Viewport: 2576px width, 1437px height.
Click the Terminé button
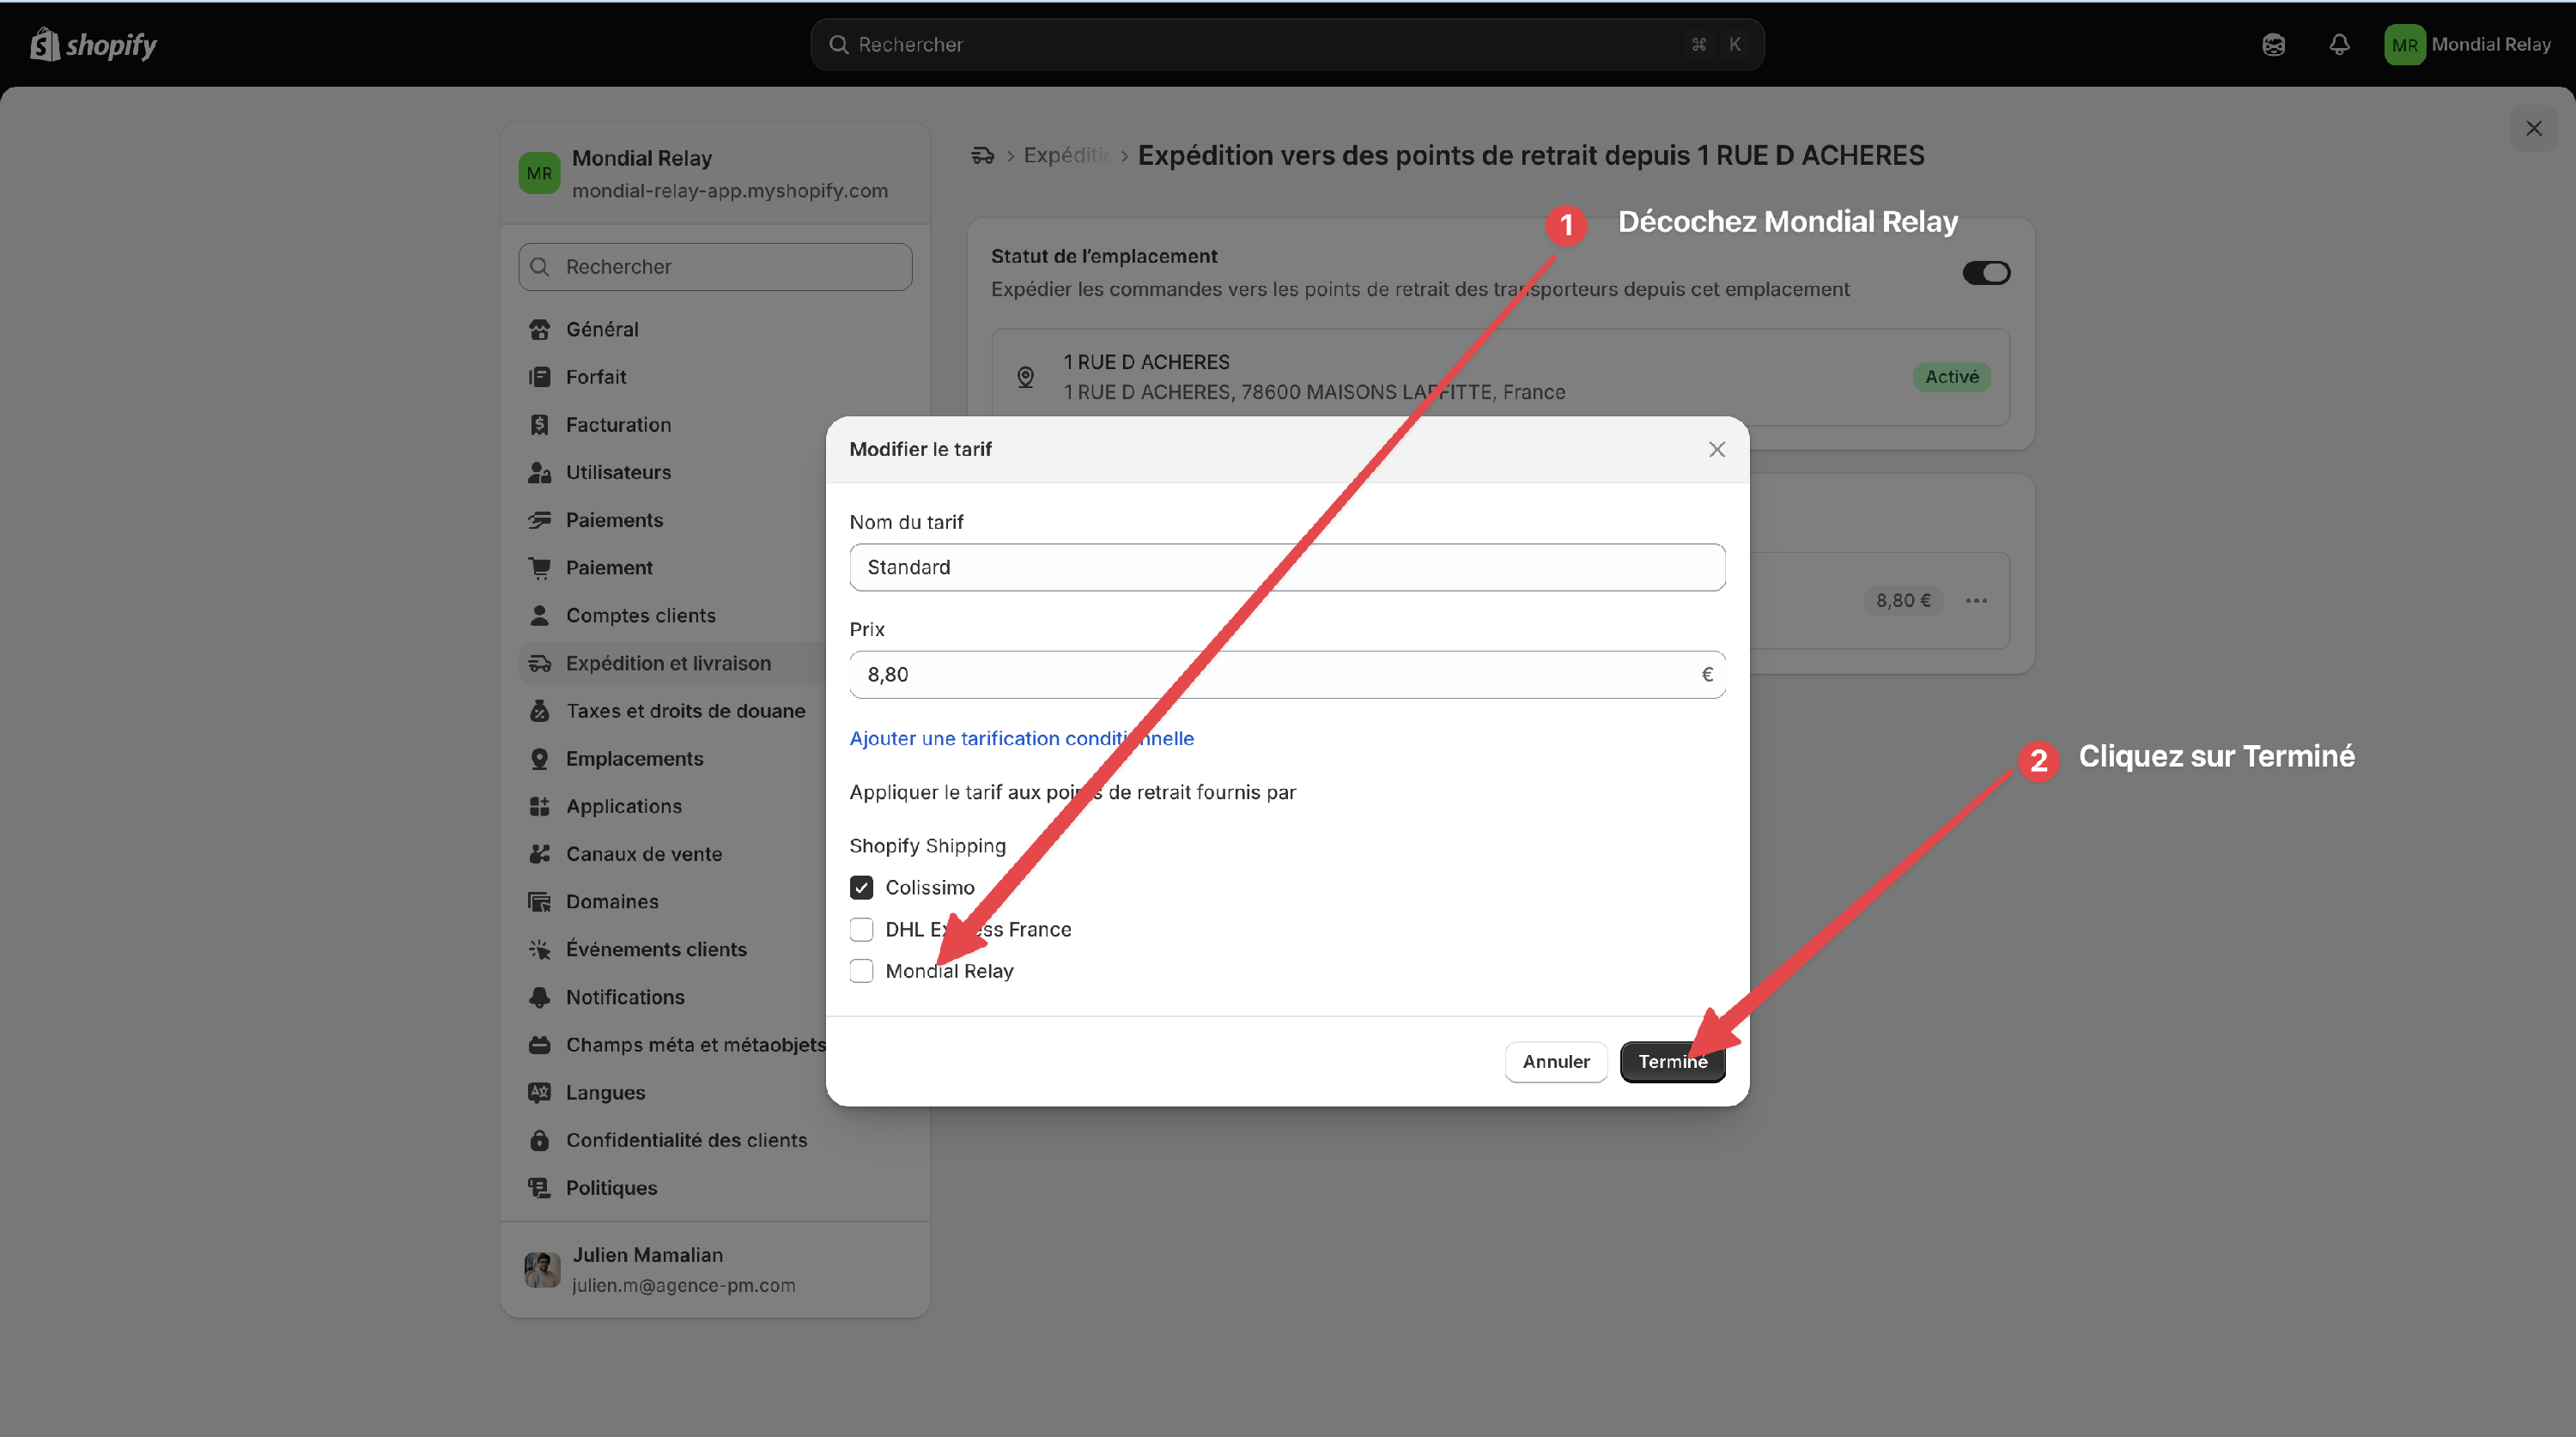click(x=1672, y=1061)
